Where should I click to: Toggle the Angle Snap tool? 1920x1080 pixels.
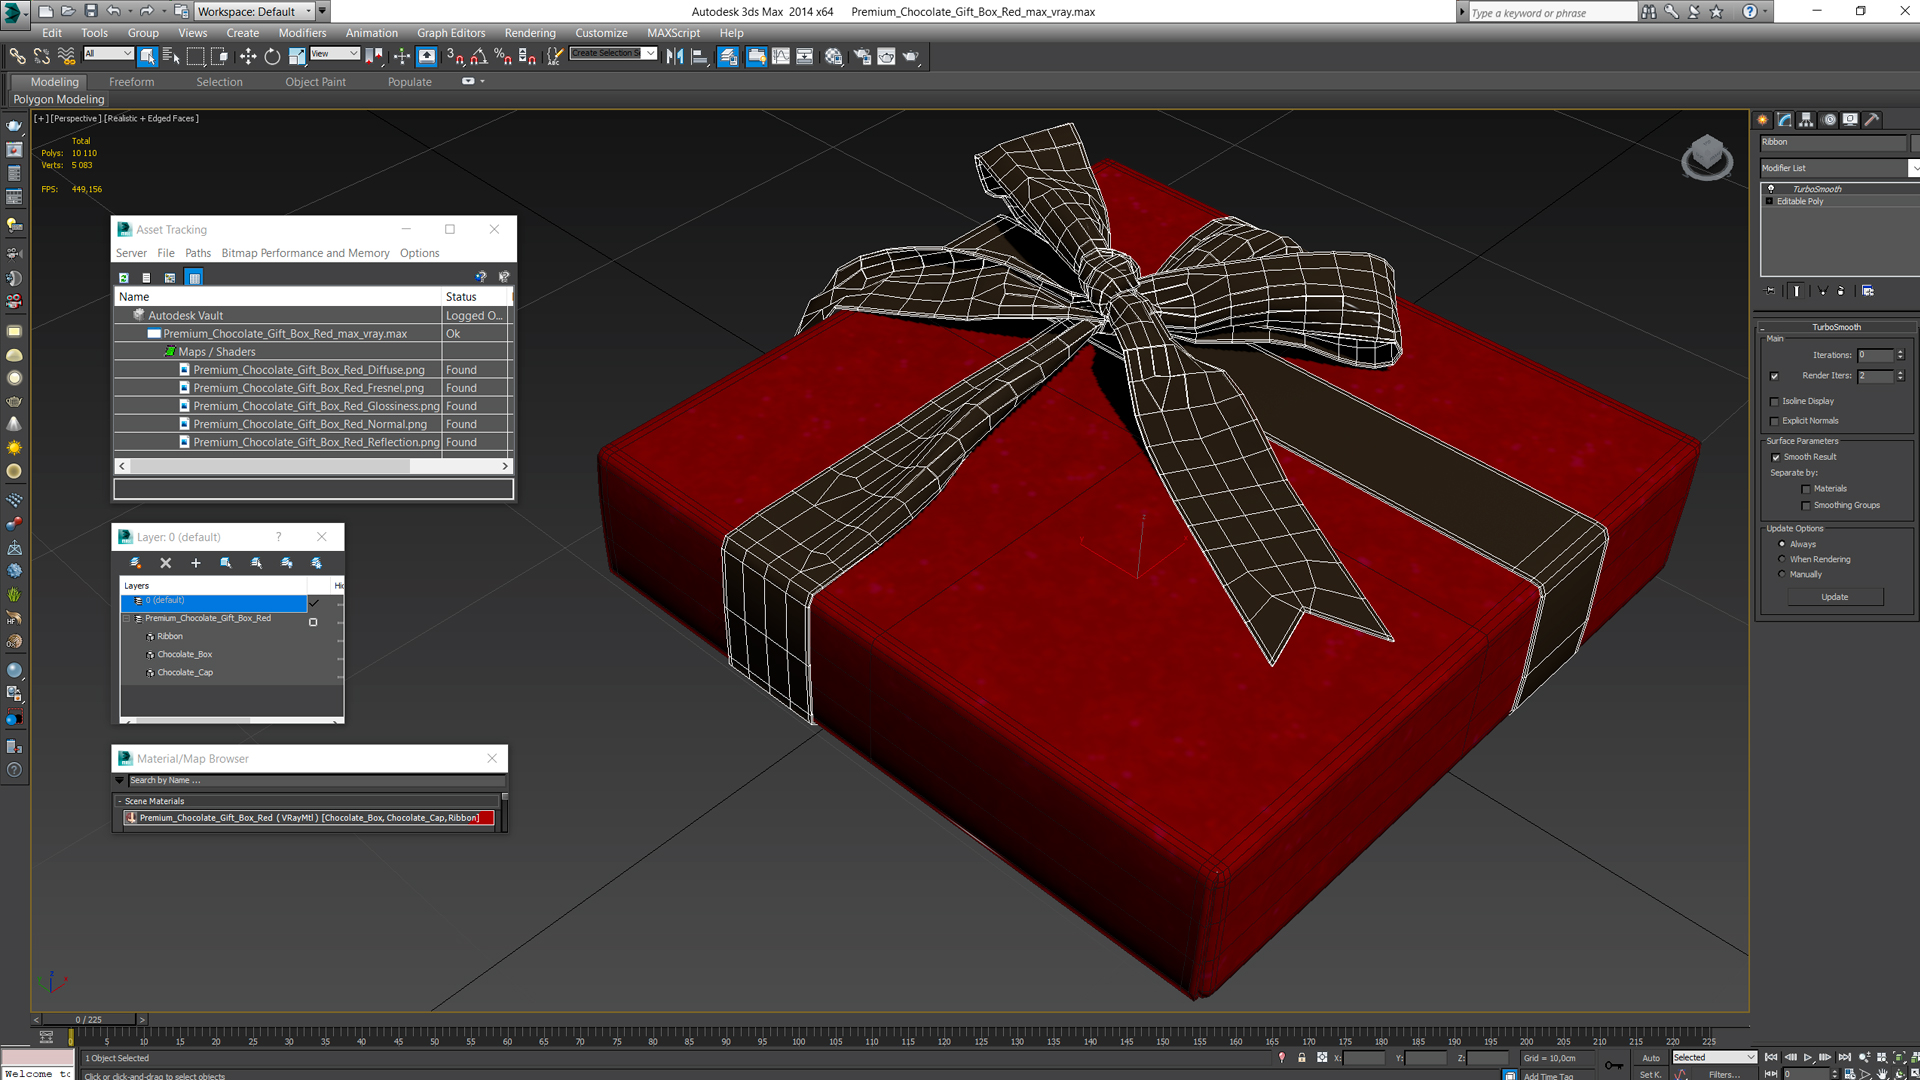tap(479, 56)
